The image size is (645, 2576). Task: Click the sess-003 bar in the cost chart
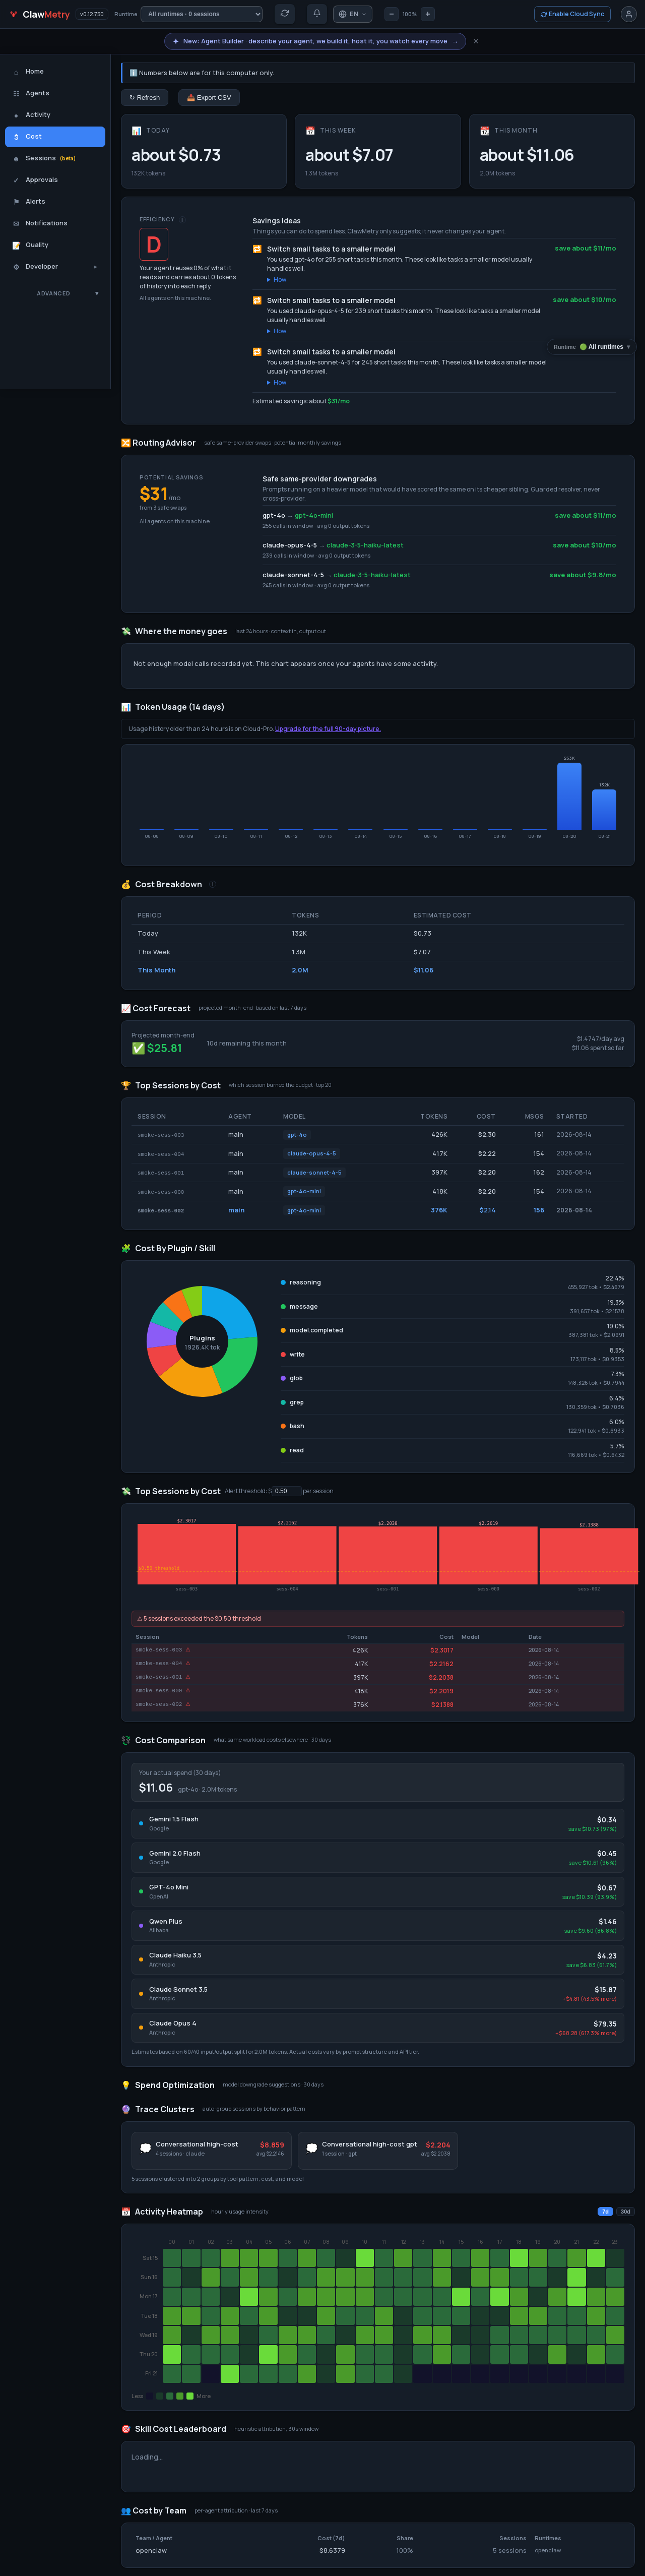point(187,1554)
